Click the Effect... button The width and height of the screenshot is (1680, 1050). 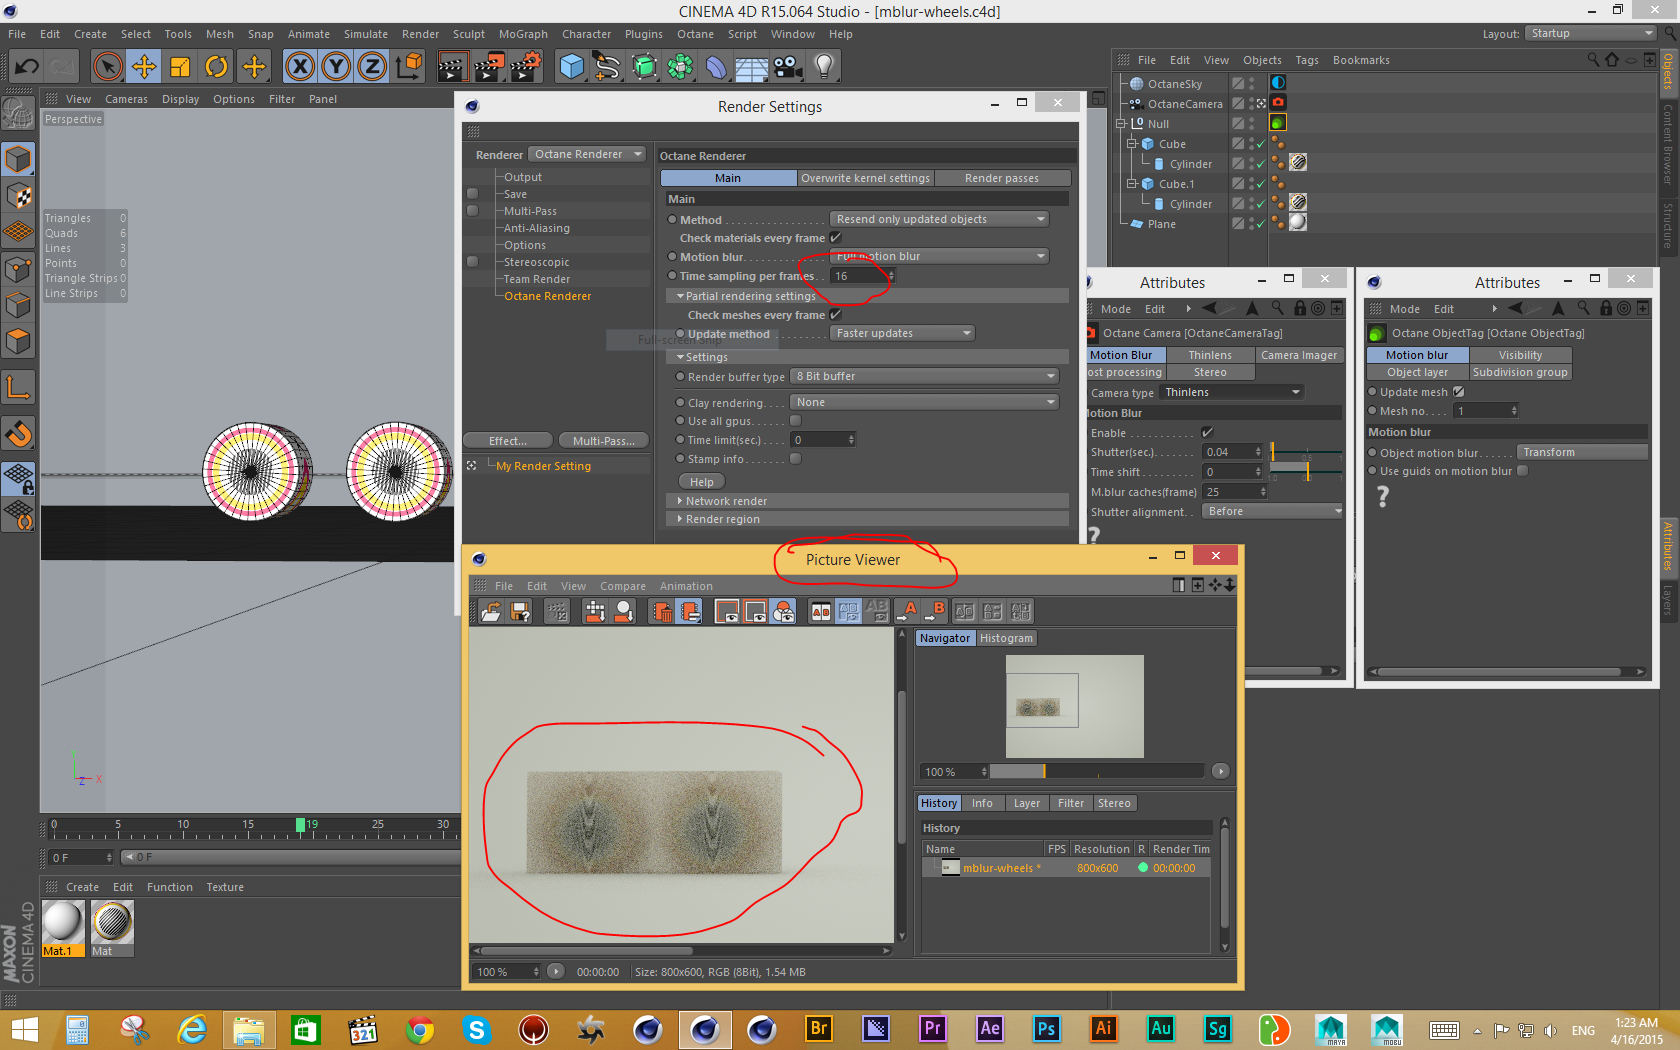[508, 441]
